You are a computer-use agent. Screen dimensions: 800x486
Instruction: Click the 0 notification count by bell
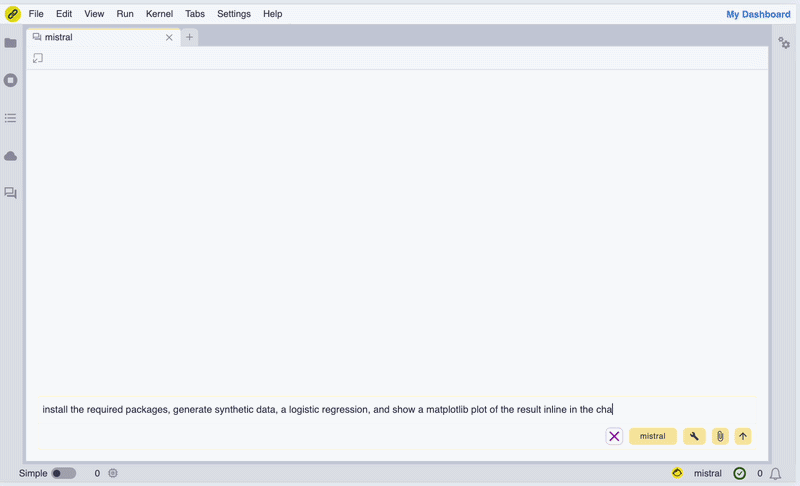click(x=760, y=473)
